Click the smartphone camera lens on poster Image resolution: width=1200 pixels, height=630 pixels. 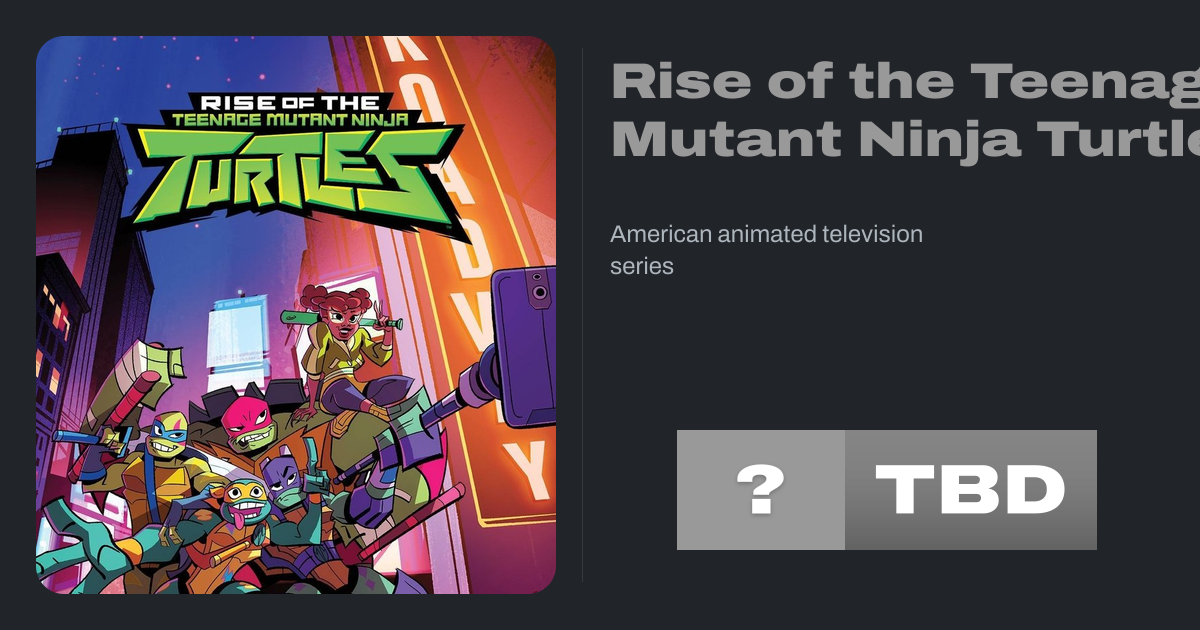(540, 292)
